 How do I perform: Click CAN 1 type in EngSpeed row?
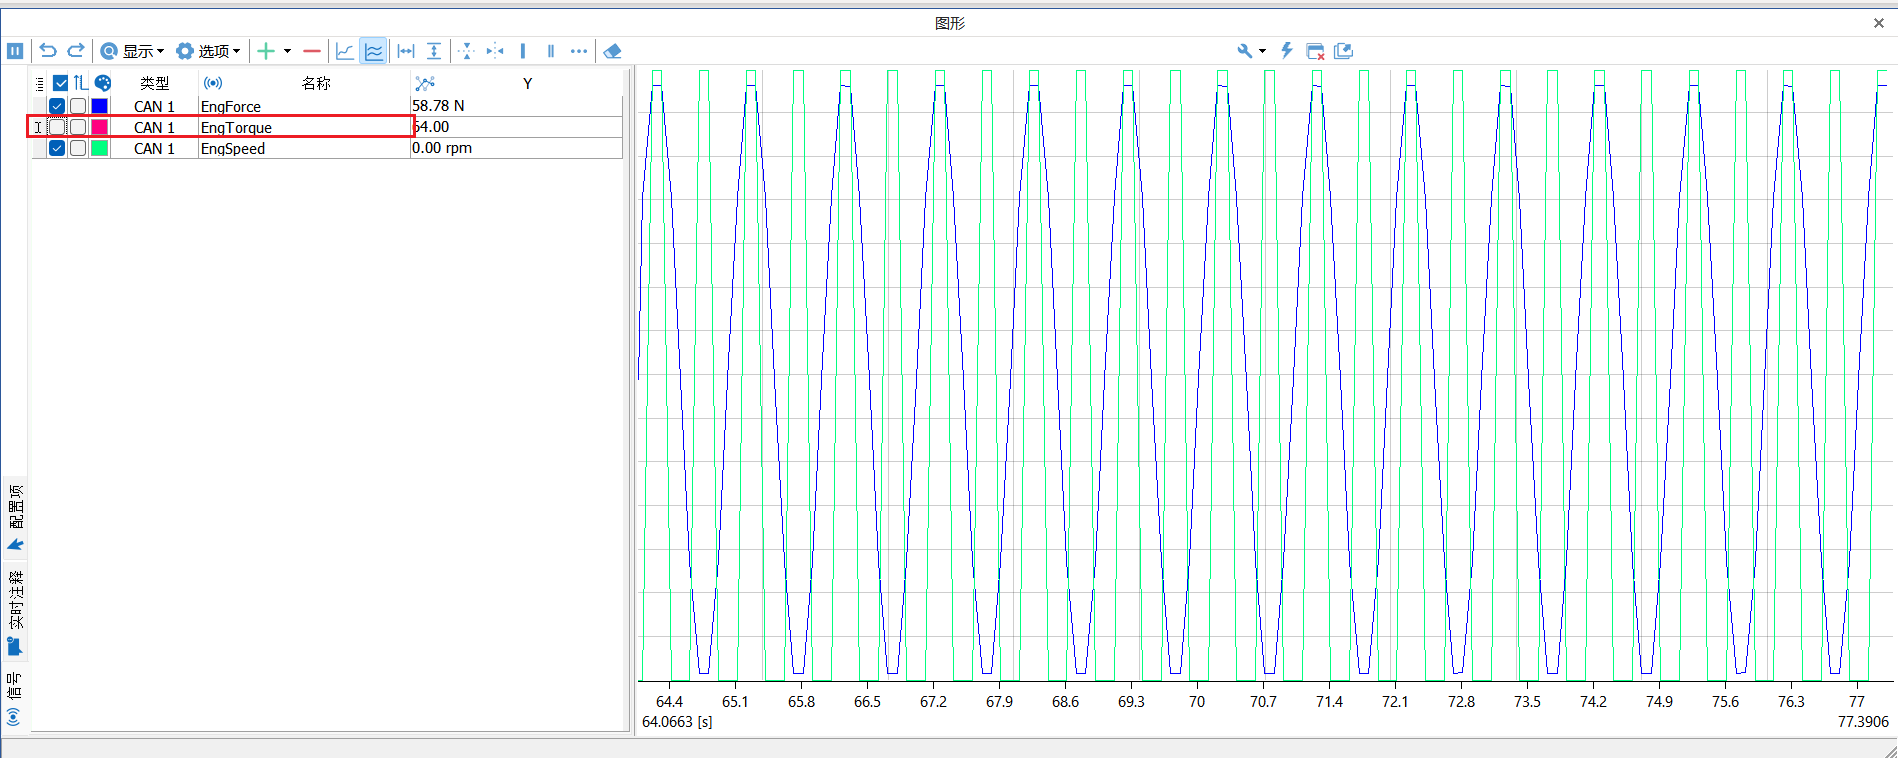tap(155, 148)
